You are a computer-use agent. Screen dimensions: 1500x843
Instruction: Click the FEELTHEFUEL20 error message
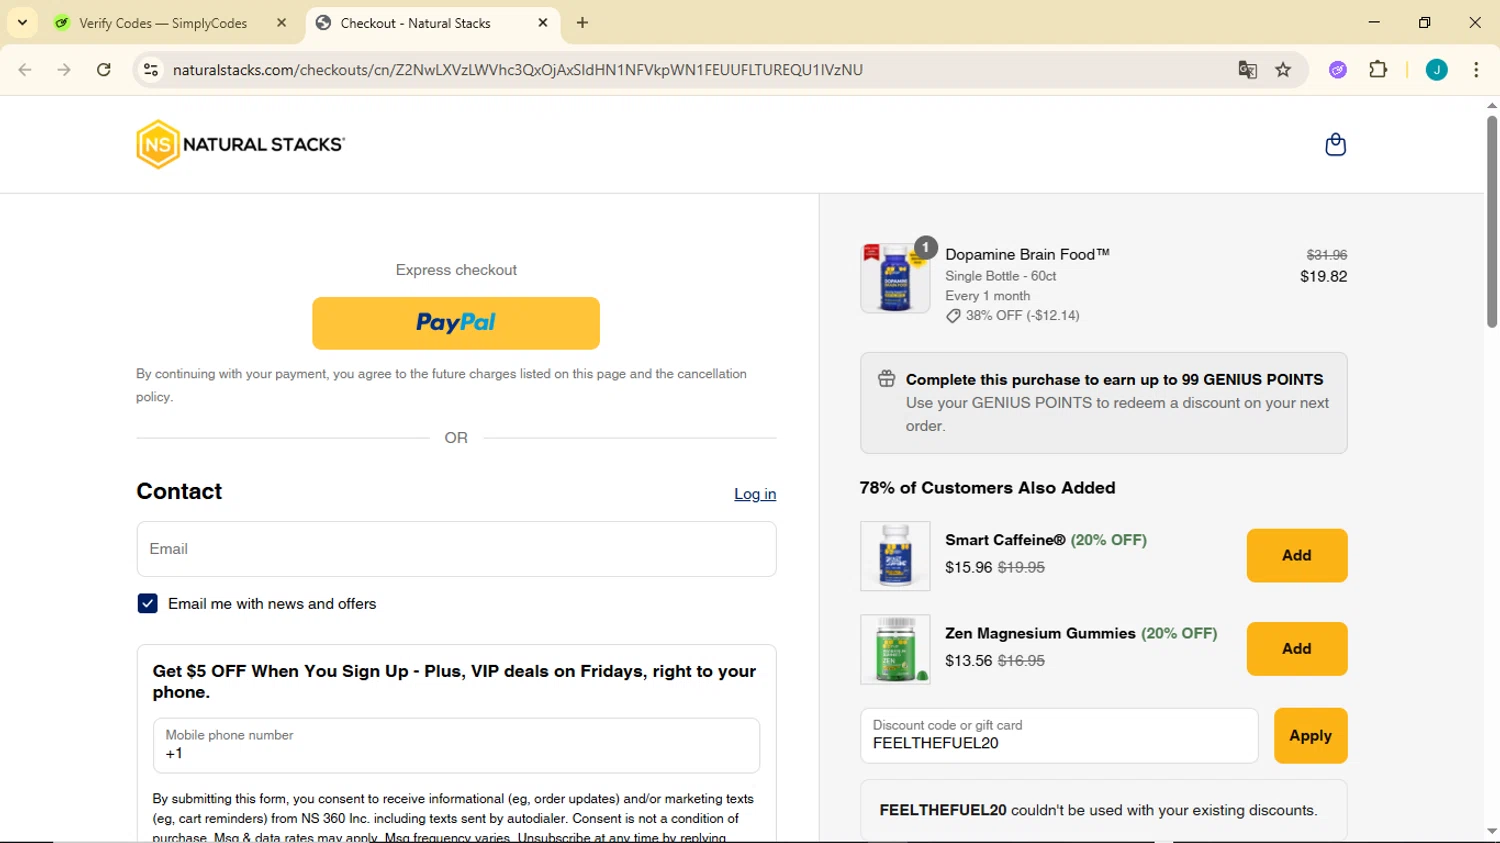1098,811
